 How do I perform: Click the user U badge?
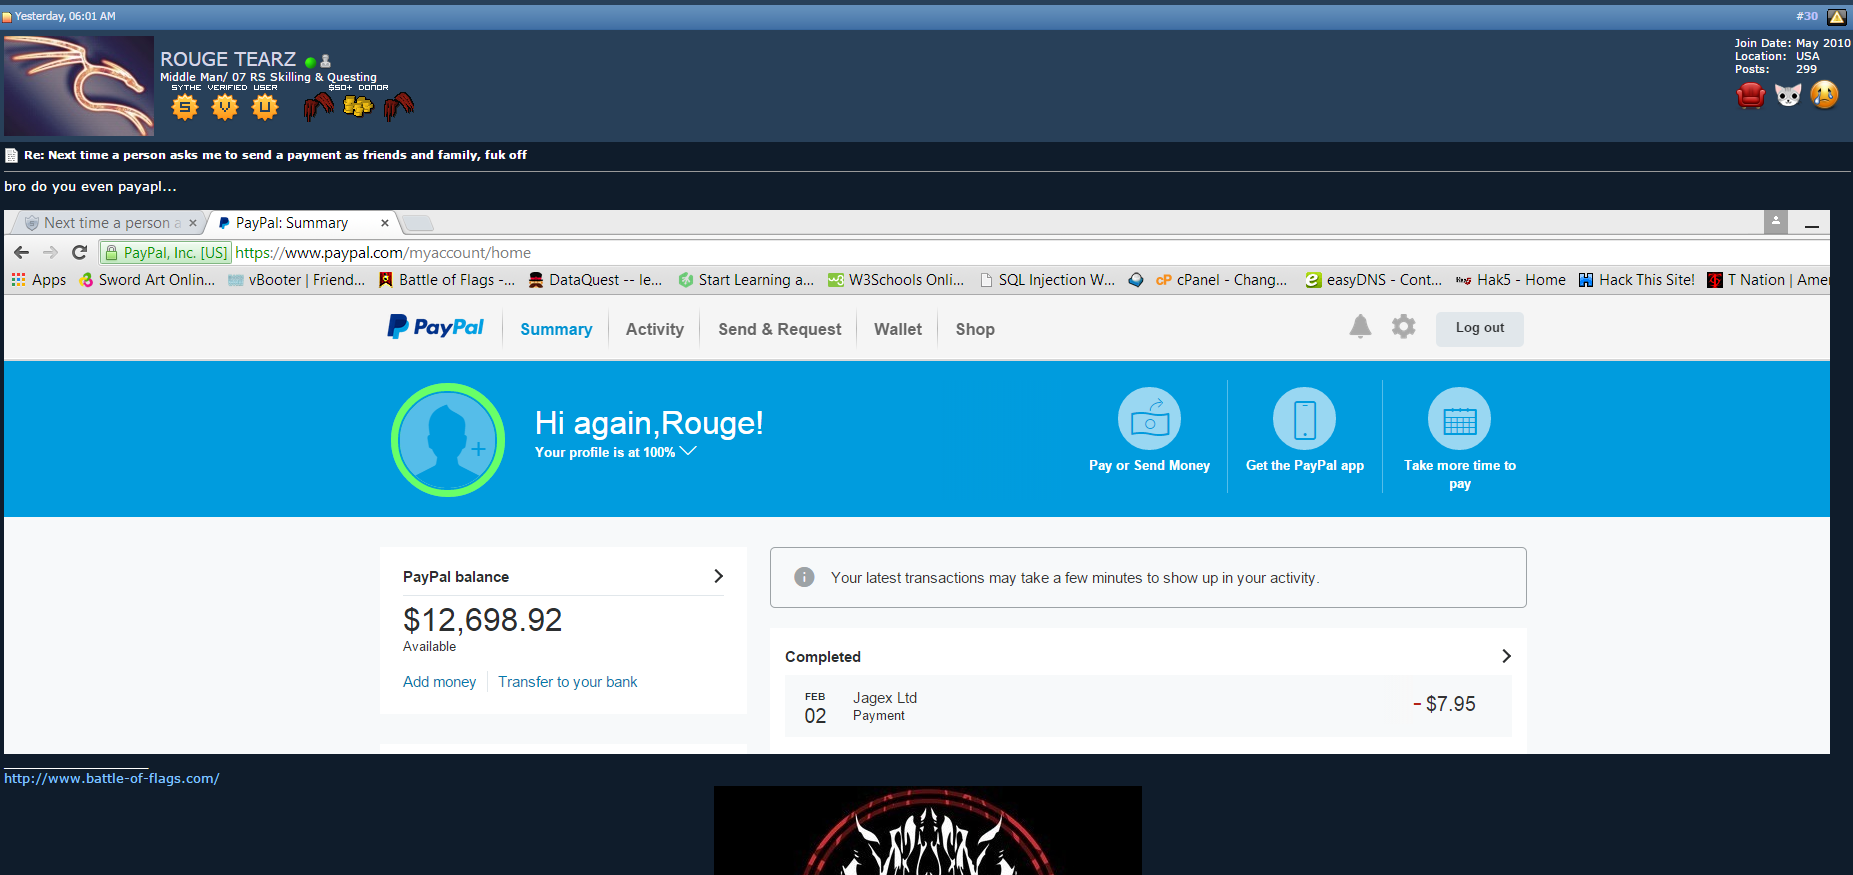[265, 106]
